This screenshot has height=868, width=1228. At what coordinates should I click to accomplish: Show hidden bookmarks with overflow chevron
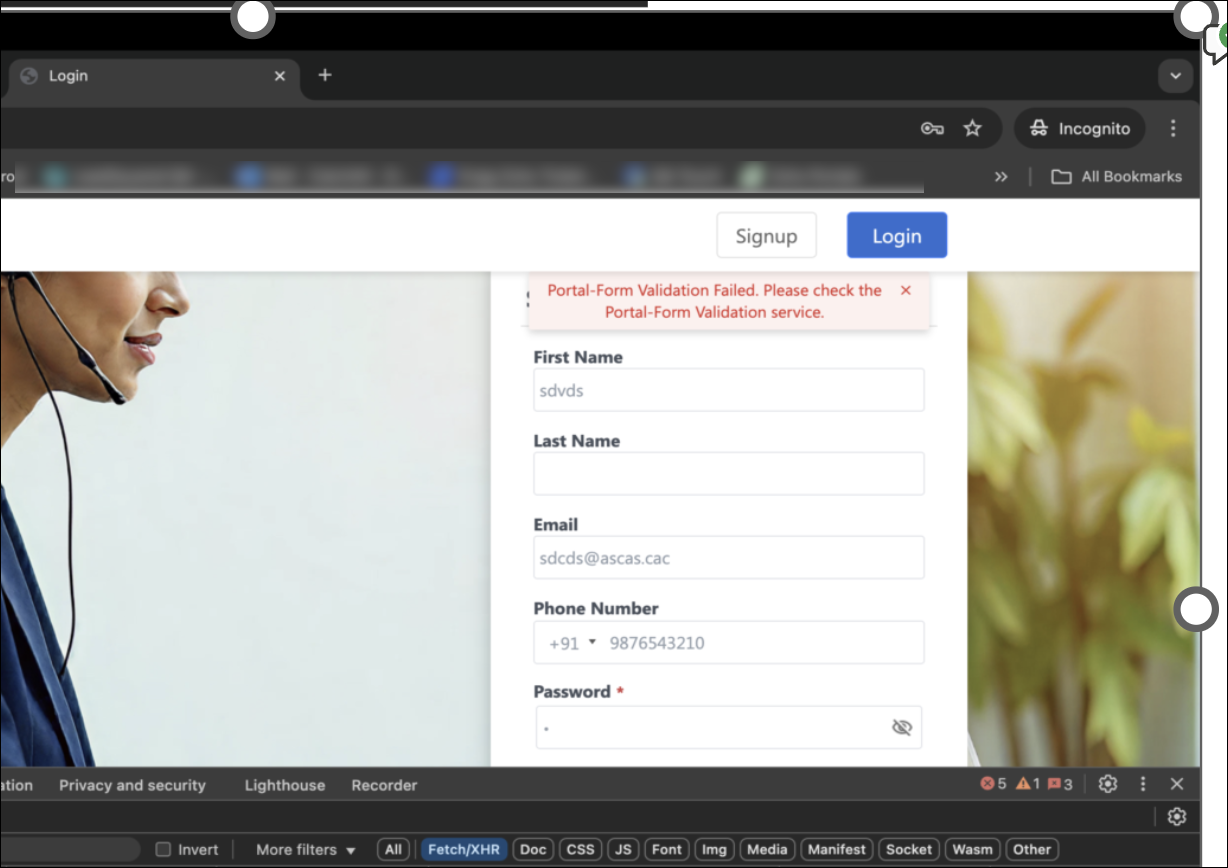click(x=1001, y=177)
